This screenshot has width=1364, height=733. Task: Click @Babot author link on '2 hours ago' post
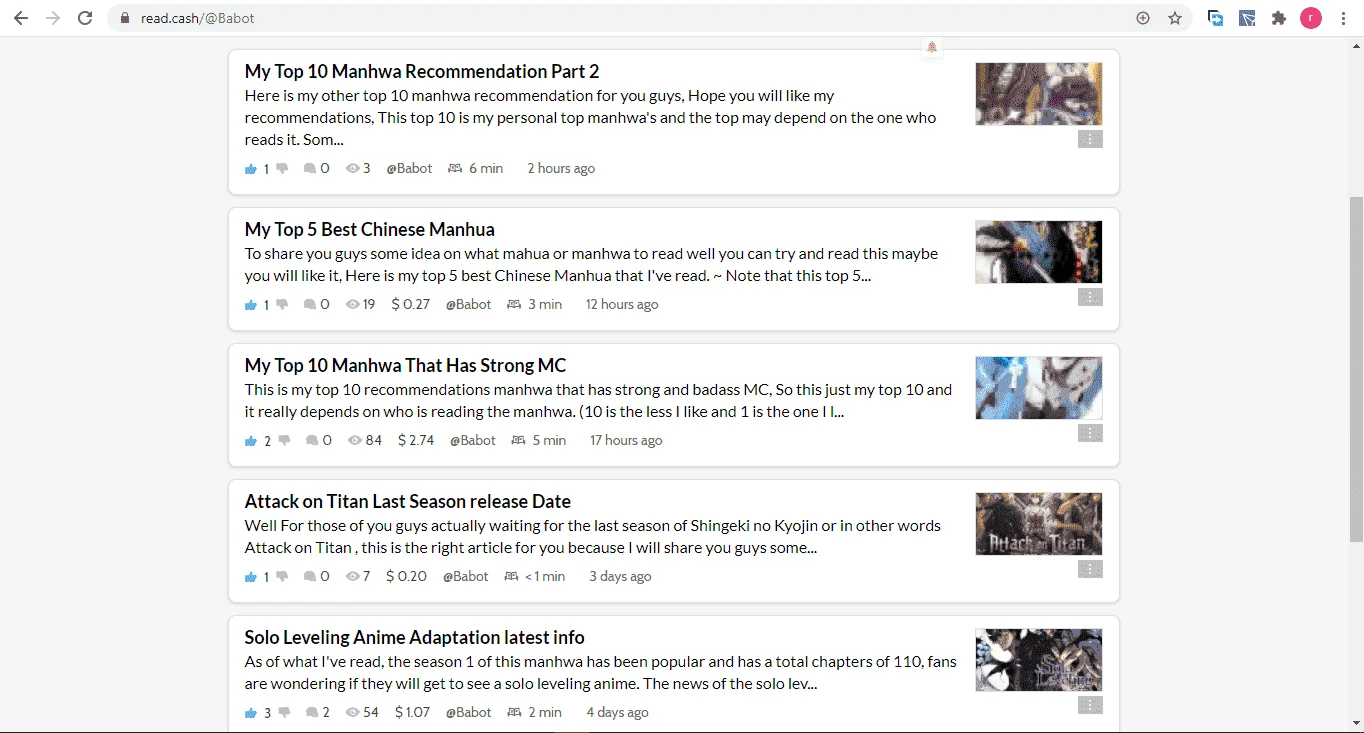coord(409,168)
